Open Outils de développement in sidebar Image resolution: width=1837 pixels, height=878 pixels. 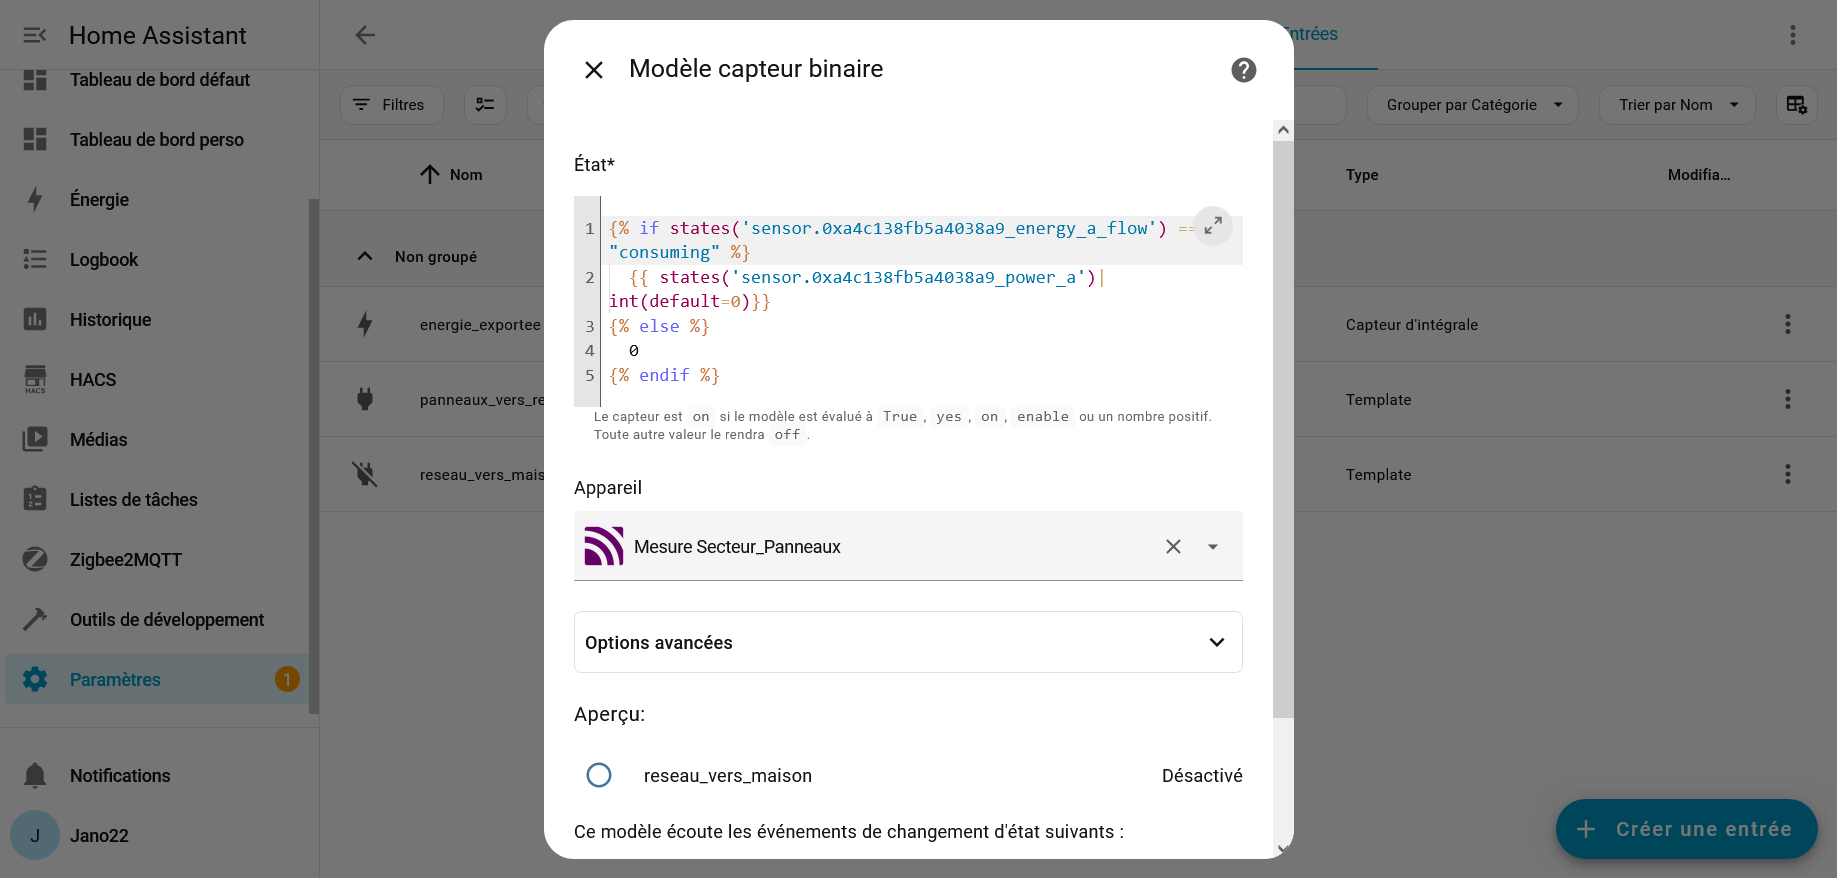(x=166, y=620)
